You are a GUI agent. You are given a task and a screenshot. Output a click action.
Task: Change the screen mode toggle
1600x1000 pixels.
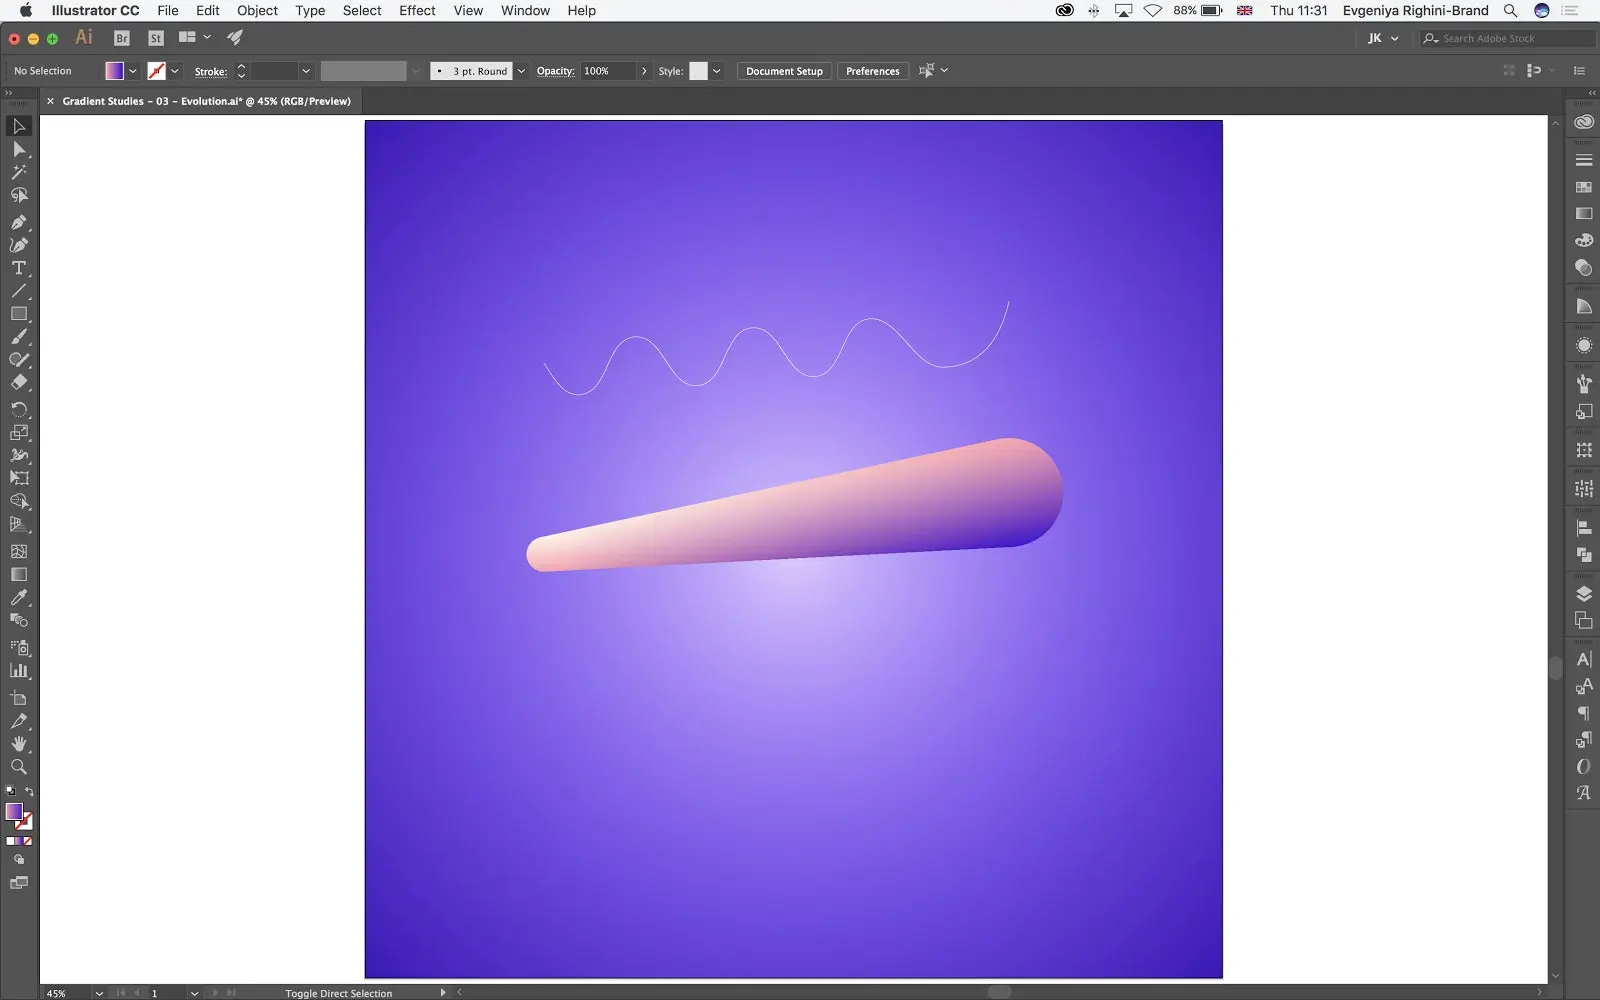18,882
